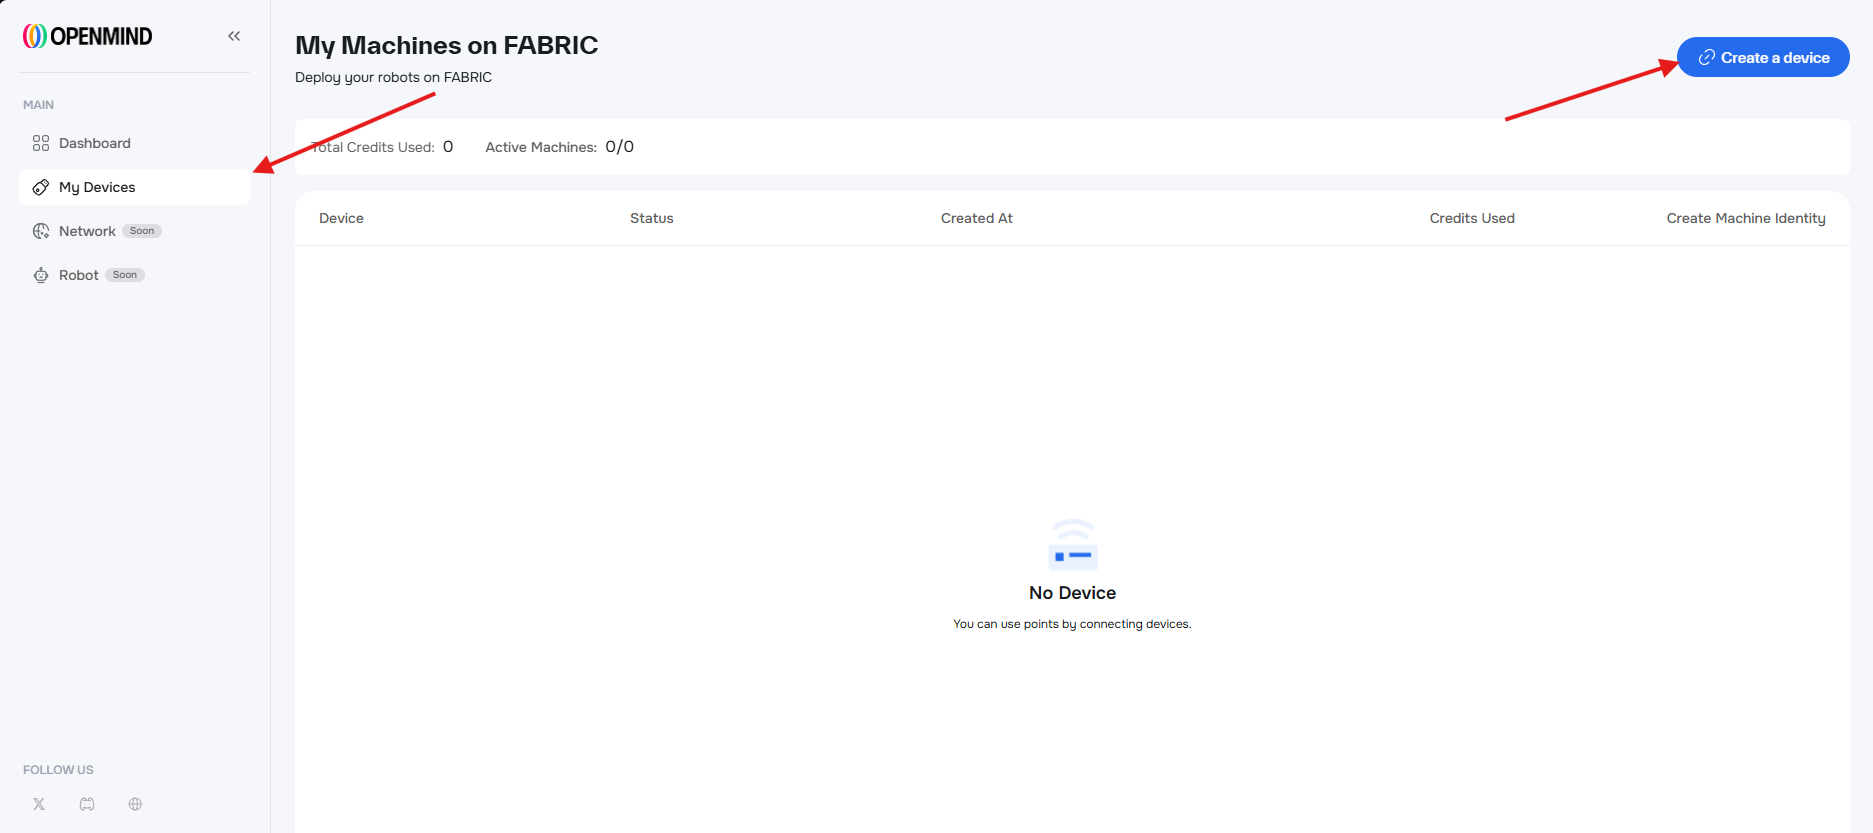The width and height of the screenshot is (1873, 833).
Task: Click the Device column header
Action: 341,218
